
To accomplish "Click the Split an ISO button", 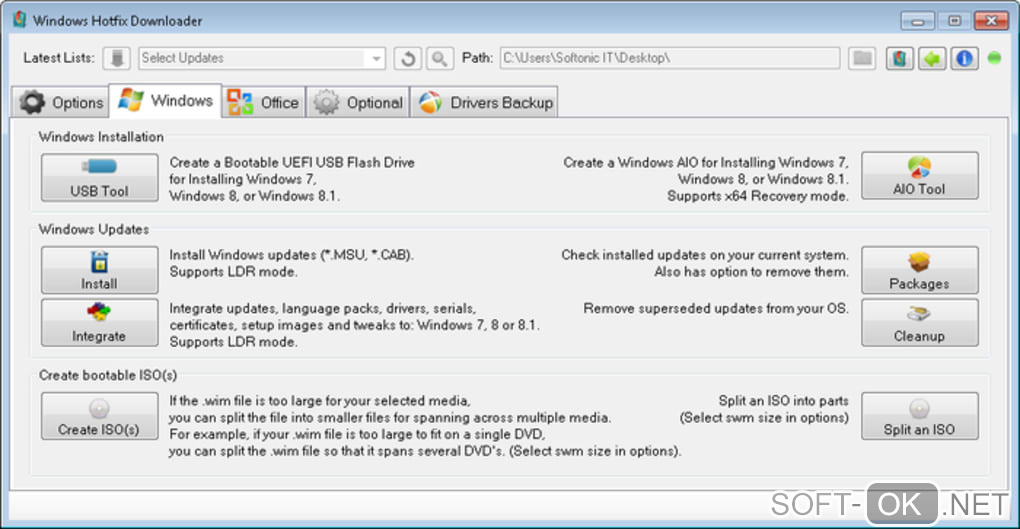I will [x=920, y=416].
